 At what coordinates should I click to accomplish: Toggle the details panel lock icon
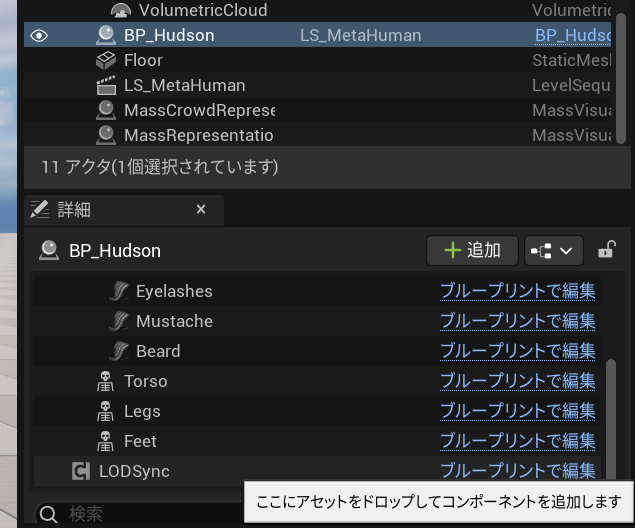[x=606, y=250]
